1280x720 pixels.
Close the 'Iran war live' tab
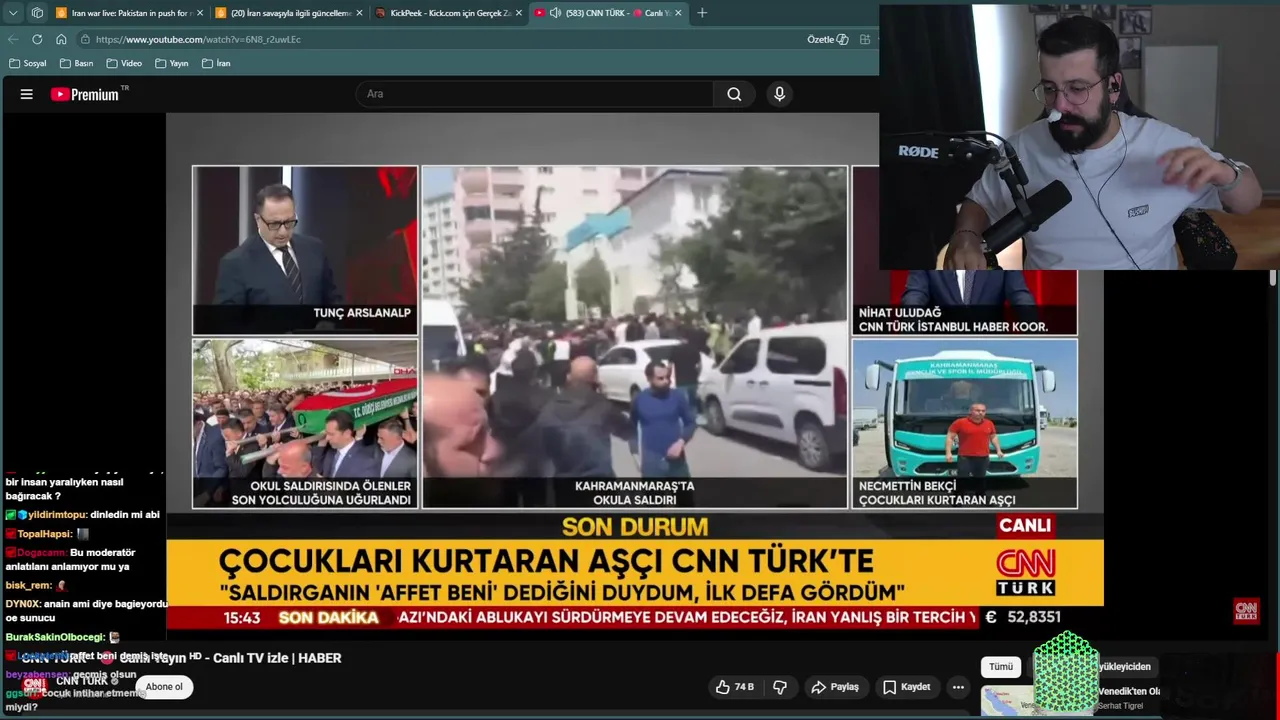(200, 13)
